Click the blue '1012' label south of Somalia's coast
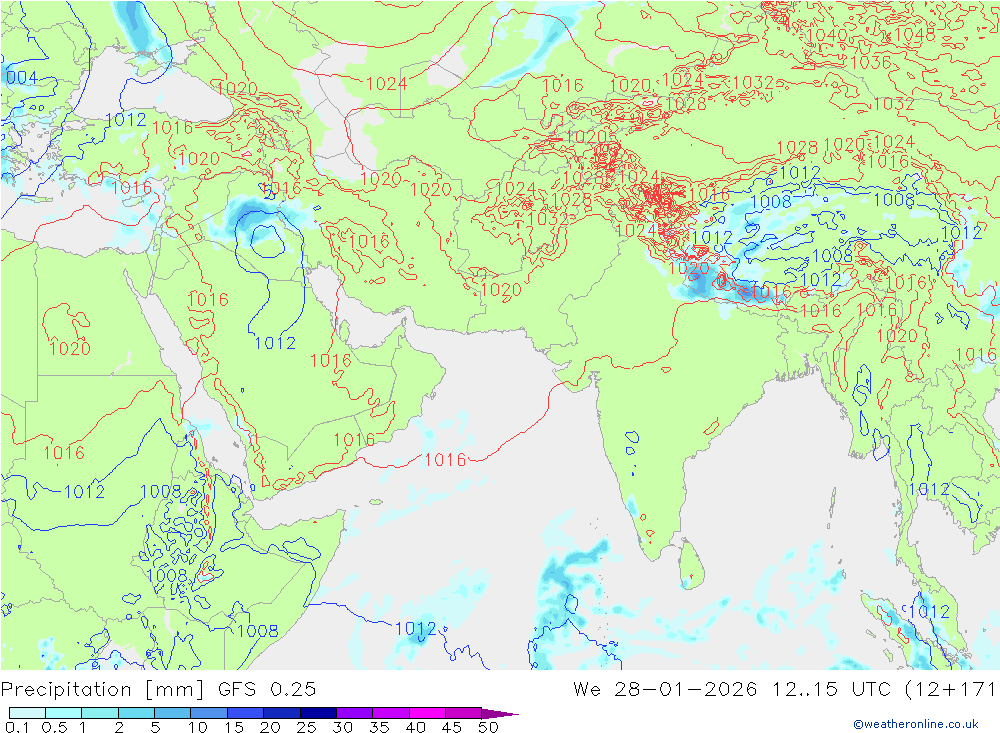This screenshot has height=733, width=1000. click(416, 628)
